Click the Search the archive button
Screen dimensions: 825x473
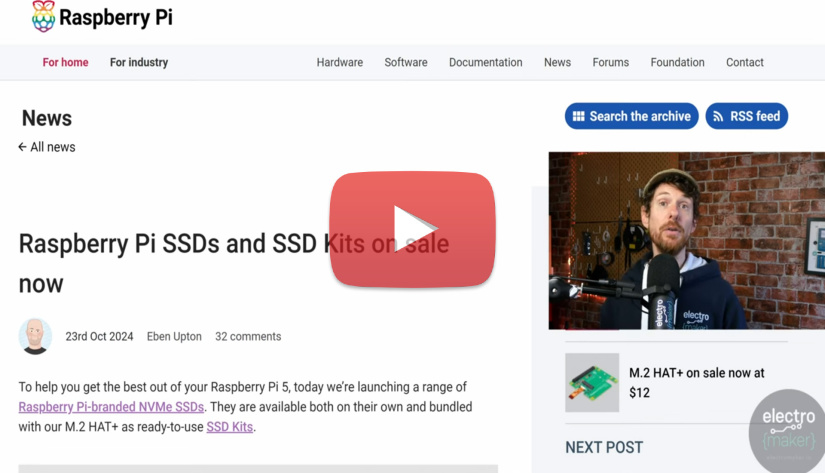[x=631, y=116]
